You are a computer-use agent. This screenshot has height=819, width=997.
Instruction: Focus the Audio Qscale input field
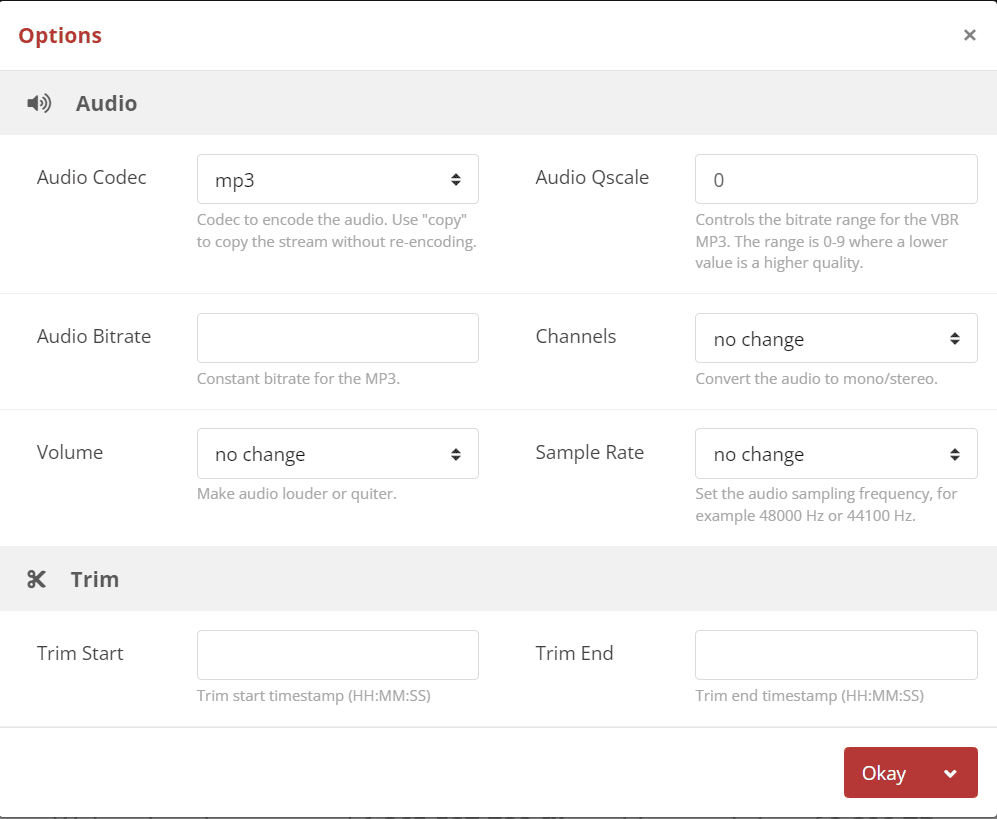click(835, 180)
